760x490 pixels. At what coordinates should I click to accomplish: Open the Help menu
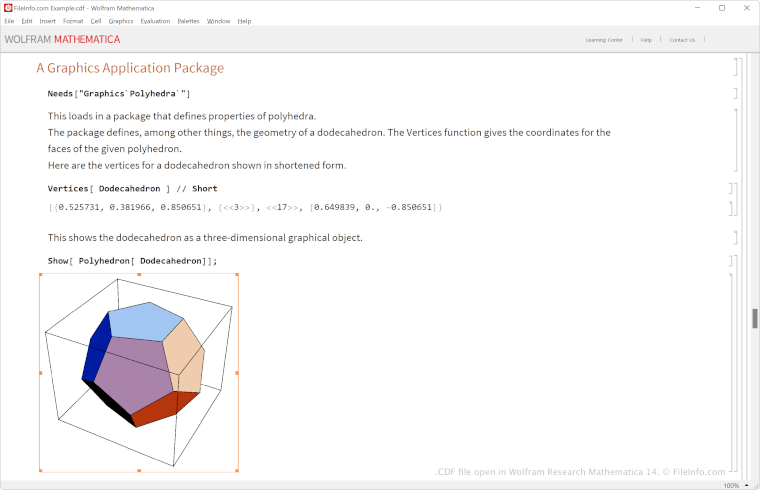point(244,21)
